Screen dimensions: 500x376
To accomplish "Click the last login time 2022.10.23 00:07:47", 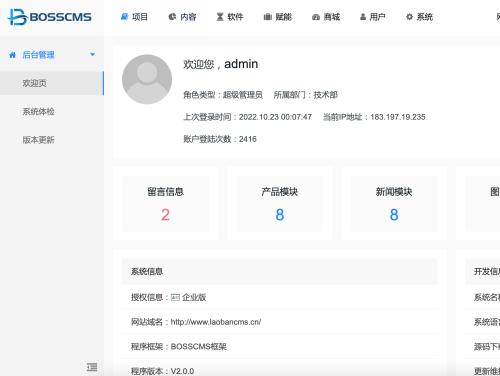I will click(275, 117).
